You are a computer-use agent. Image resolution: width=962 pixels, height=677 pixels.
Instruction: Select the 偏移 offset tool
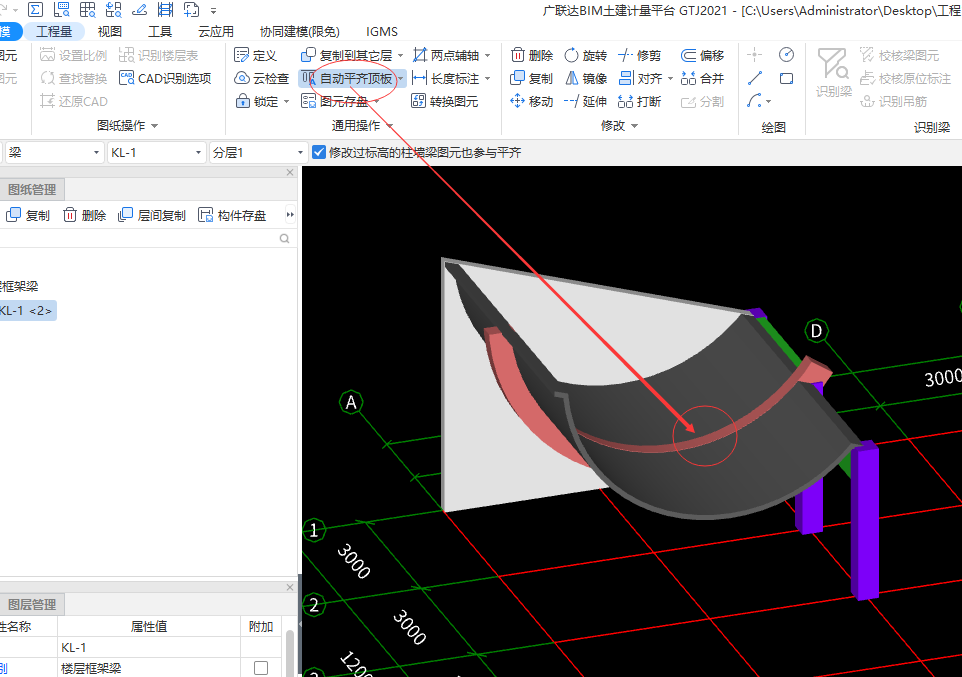pyautogui.click(x=702, y=55)
